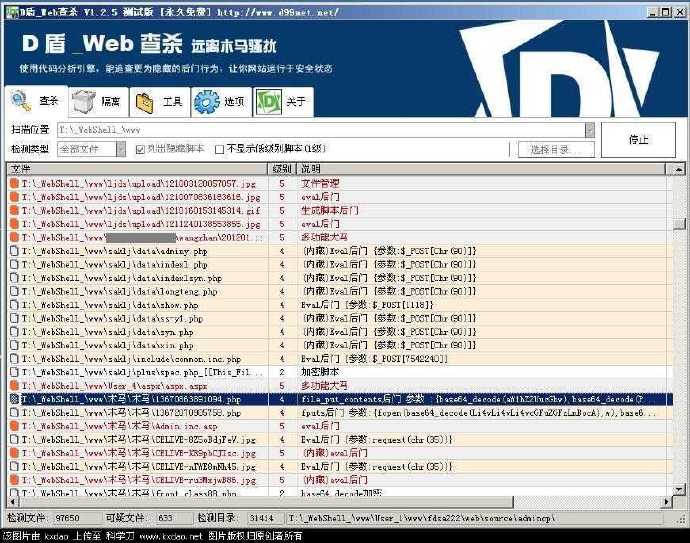Switch to the 选项 options tab
This screenshot has height=543, width=690.
(x=221, y=102)
